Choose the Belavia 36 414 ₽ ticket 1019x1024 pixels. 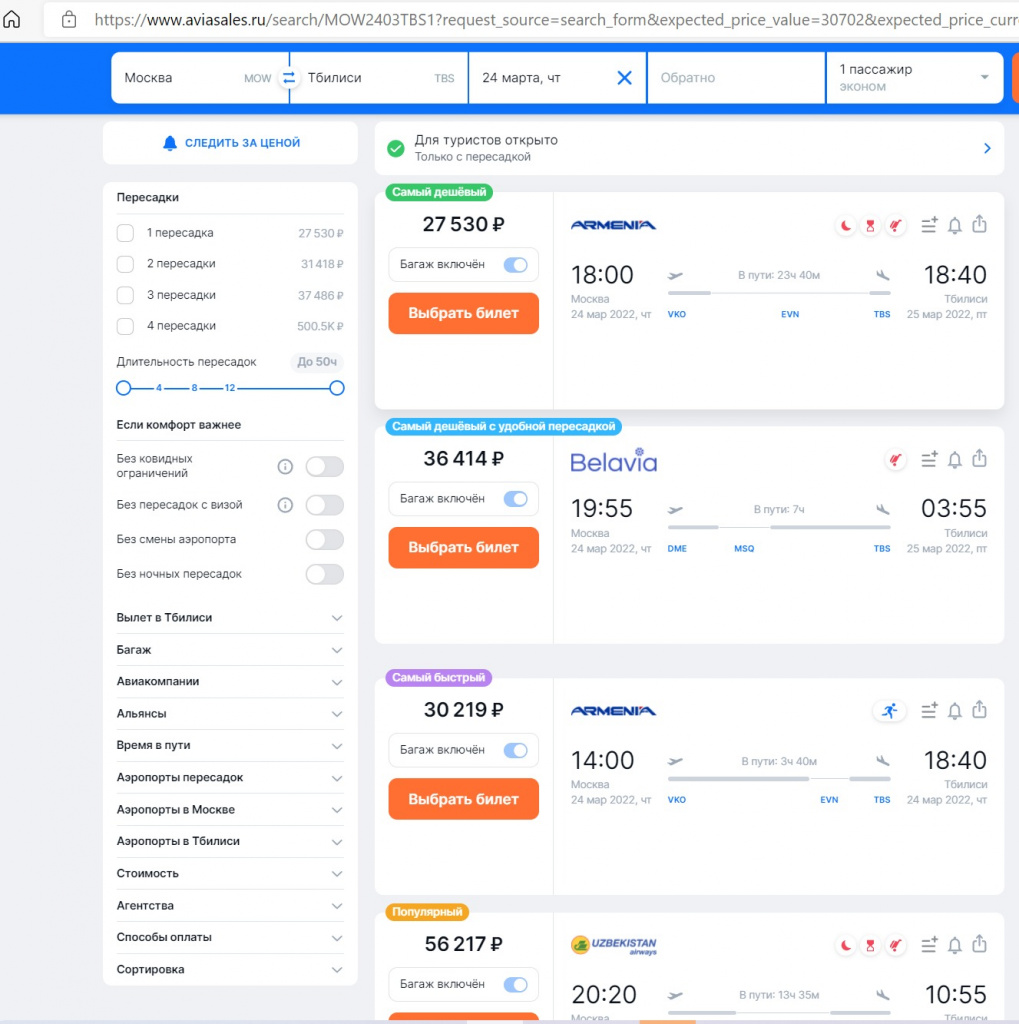click(463, 547)
